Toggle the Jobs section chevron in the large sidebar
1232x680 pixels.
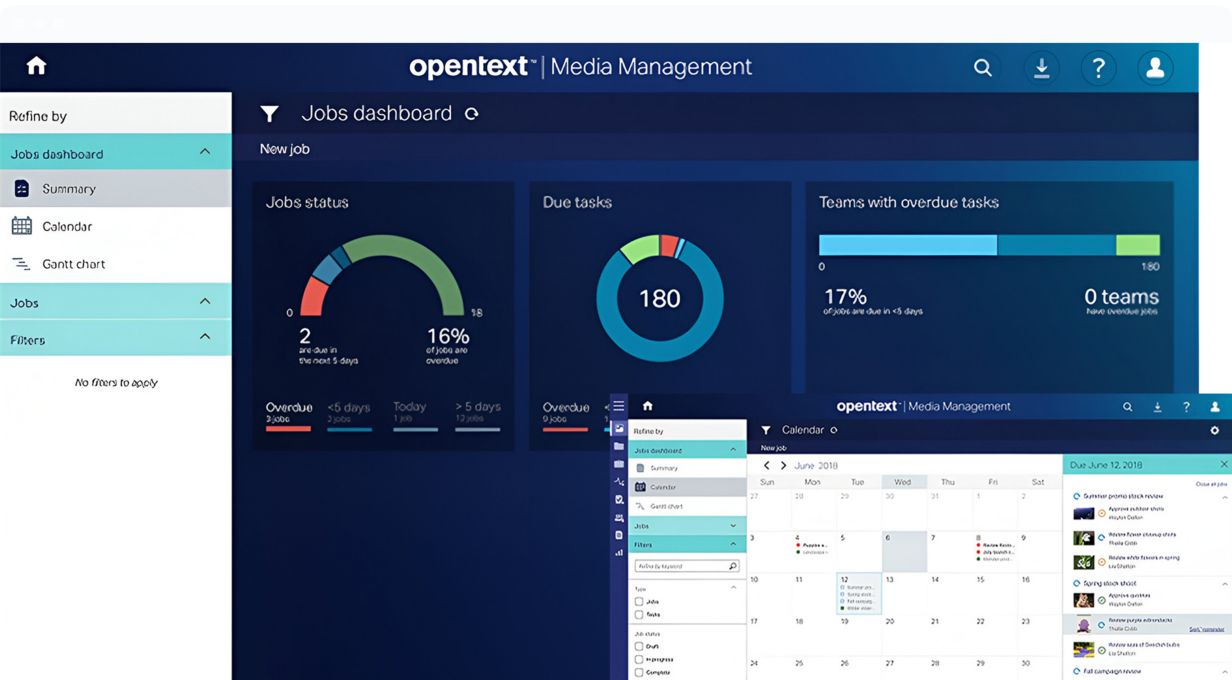pyautogui.click(x=205, y=301)
